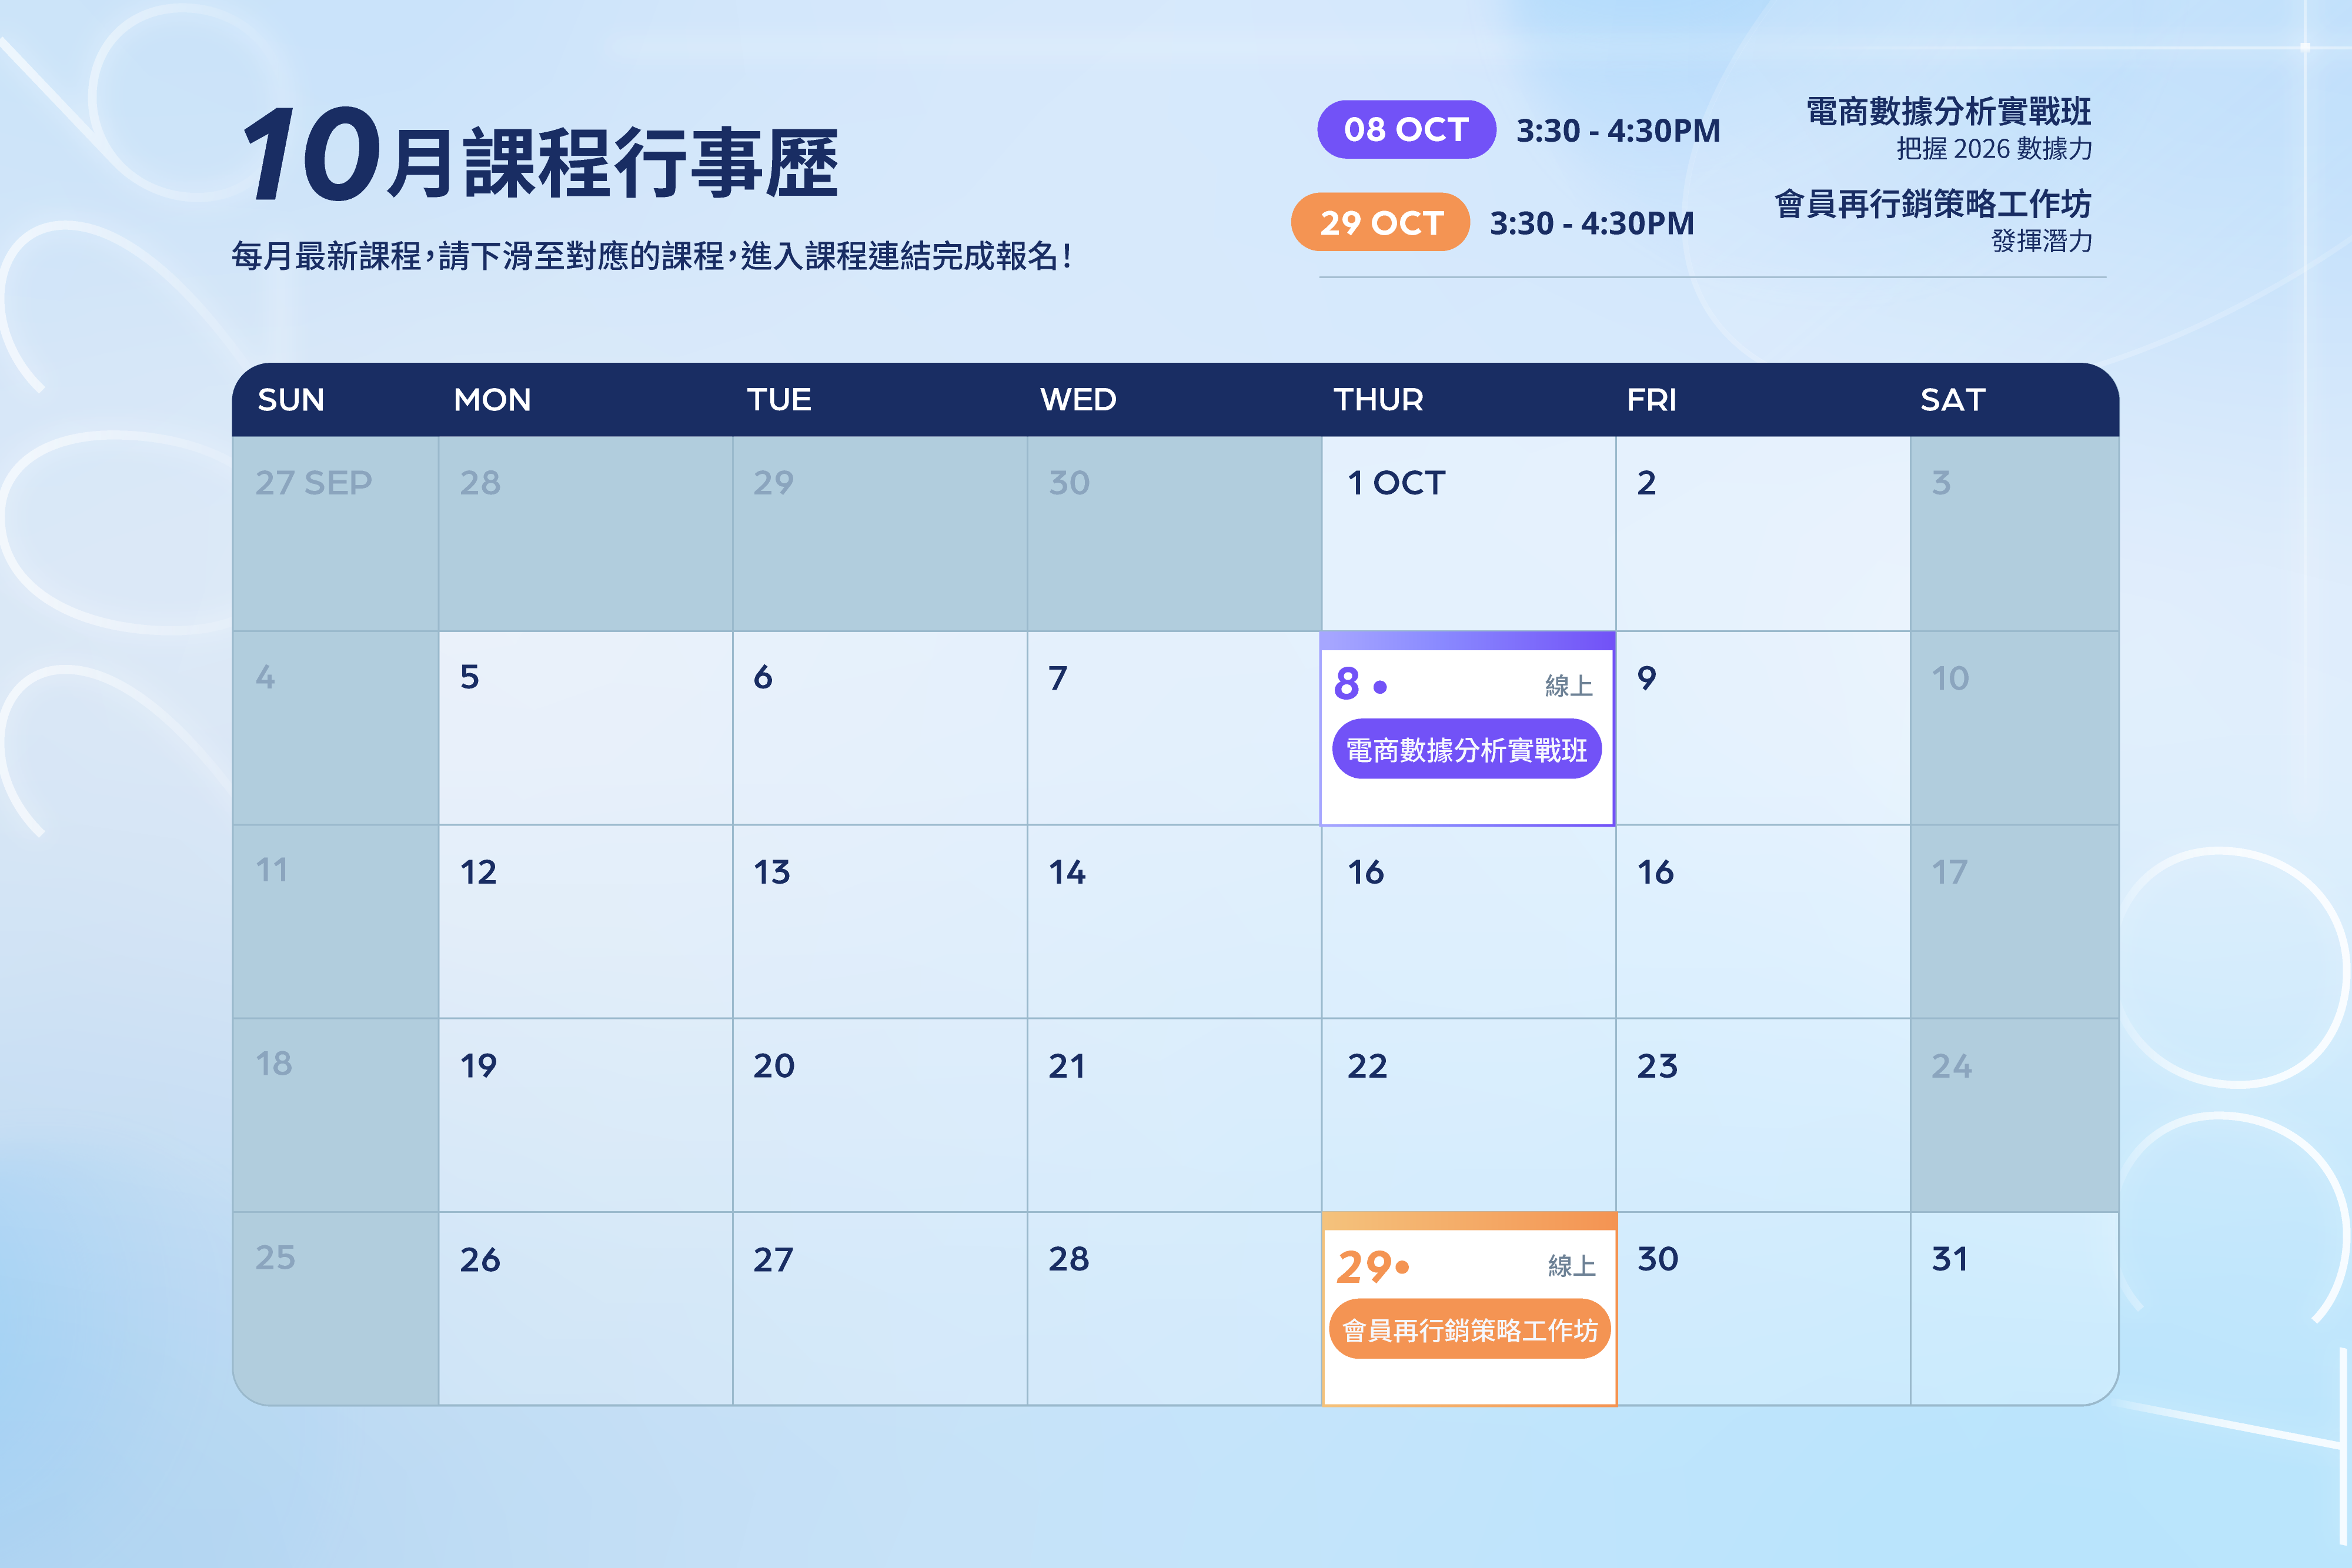Click the greyed date 17 cell
This screenshot has width=2352, height=1568.
tap(2015, 922)
